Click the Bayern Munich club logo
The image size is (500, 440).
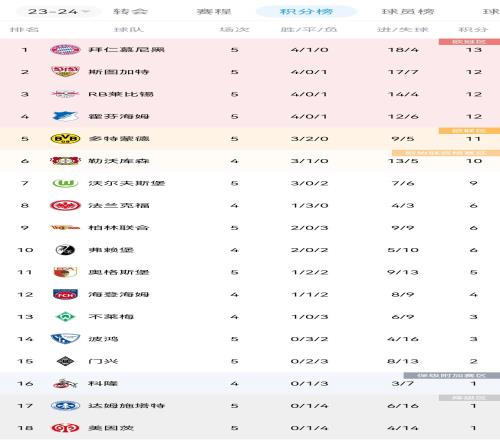coord(65,50)
